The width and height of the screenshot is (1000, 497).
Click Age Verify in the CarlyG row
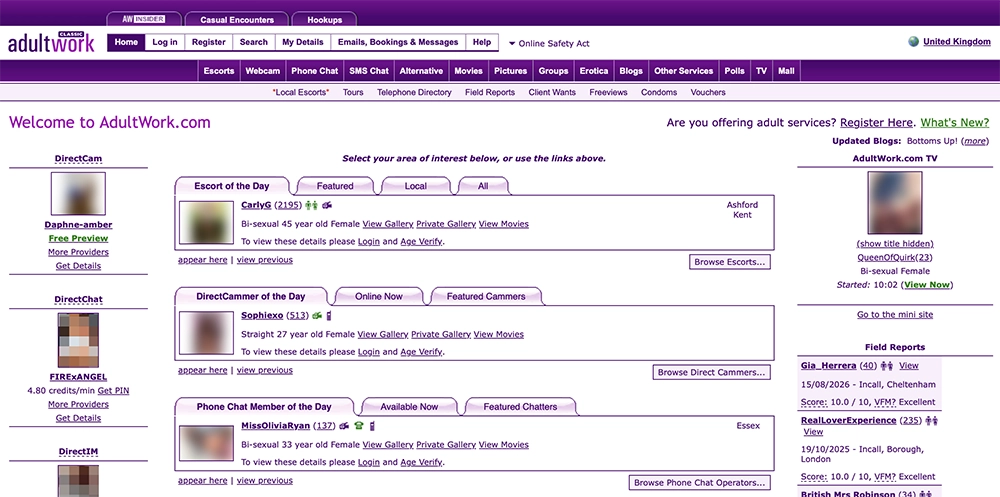pos(421,242)
